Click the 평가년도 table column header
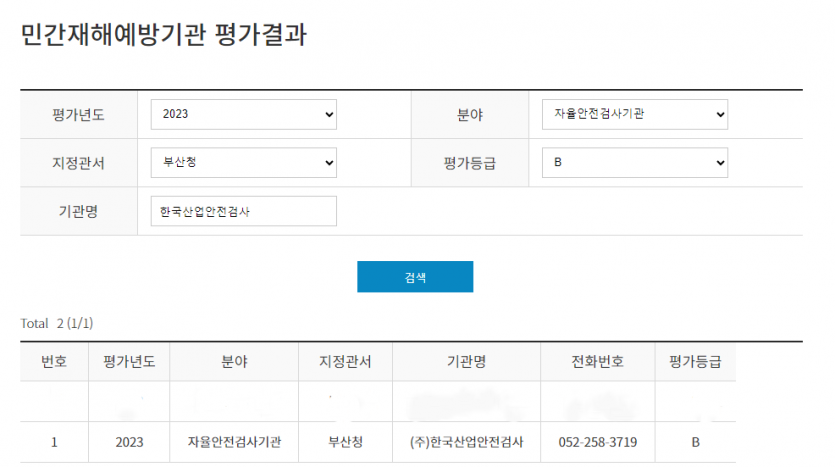Screen dimensions: 835x467 [x=129, y=362]
